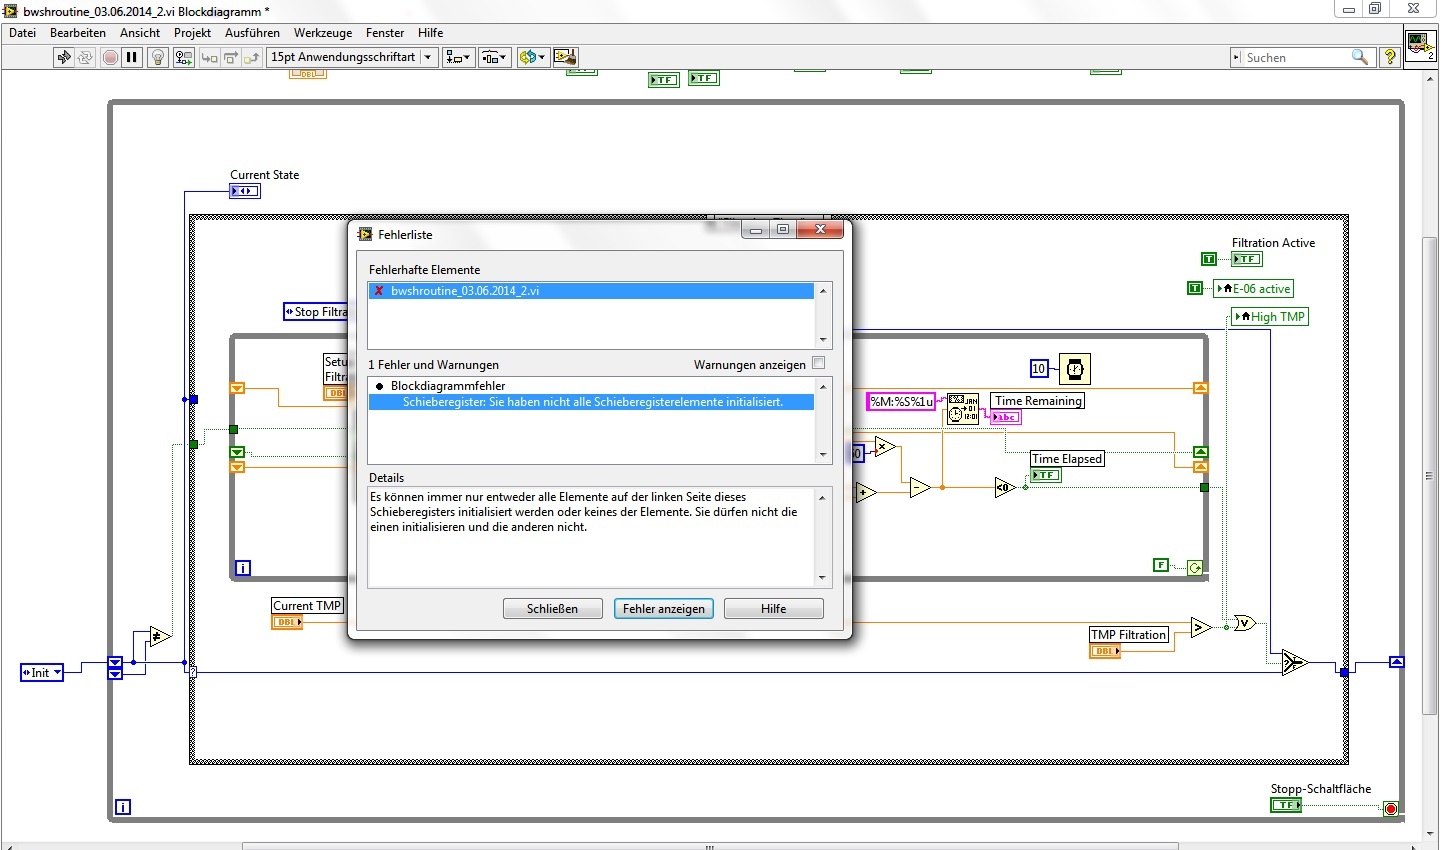Open the Werkzeuge menu
Screen dimensions: 1442x850
(x=322, y=32)
